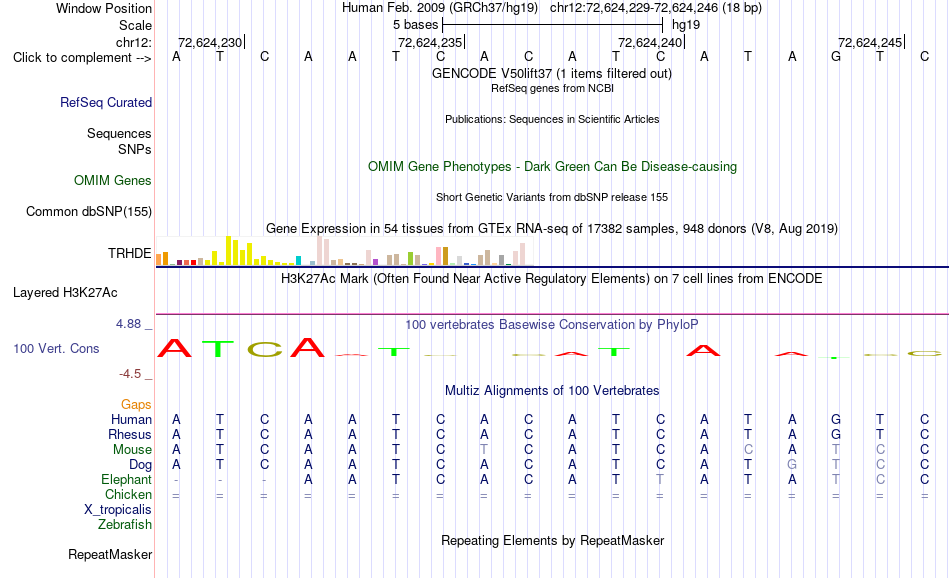Viewport: 950px width, 578px height.
Task: Click the G base in the top reference sequence
Action: coord(835,57)
